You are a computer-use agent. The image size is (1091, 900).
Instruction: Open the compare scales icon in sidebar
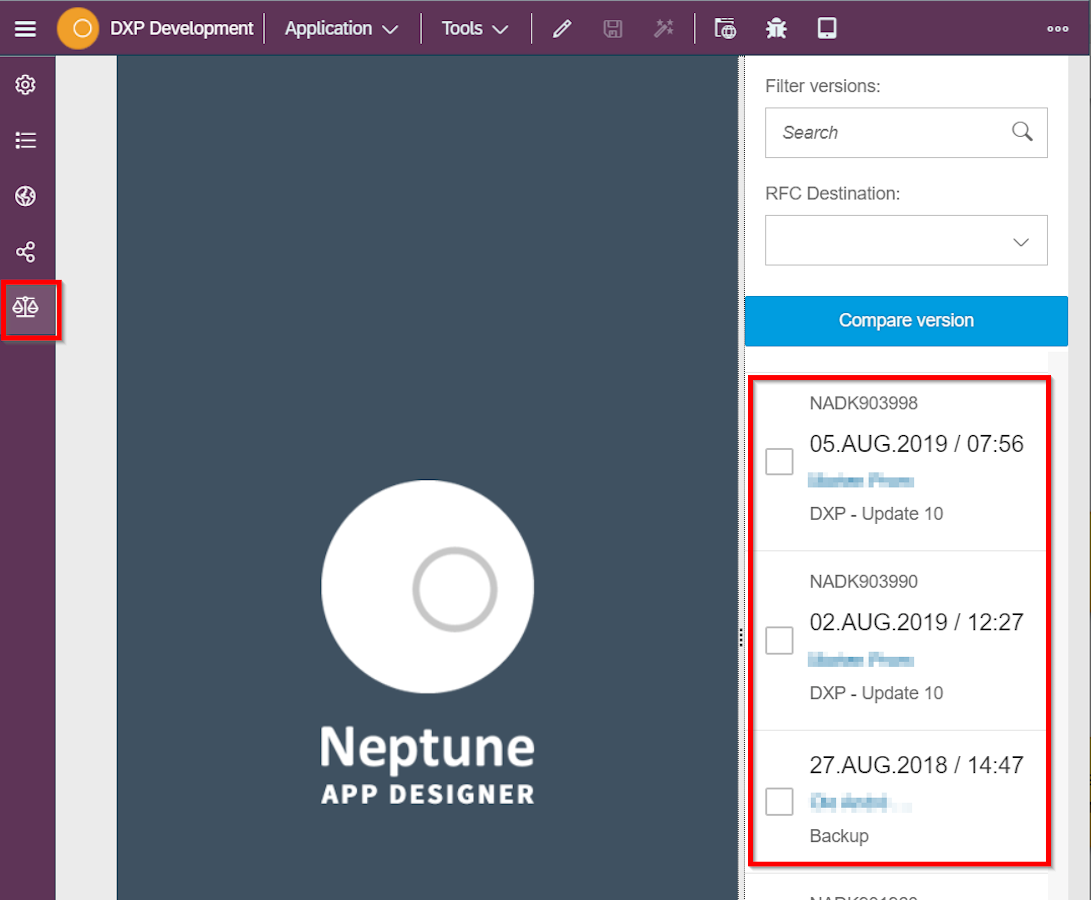[x=26, y=307]
